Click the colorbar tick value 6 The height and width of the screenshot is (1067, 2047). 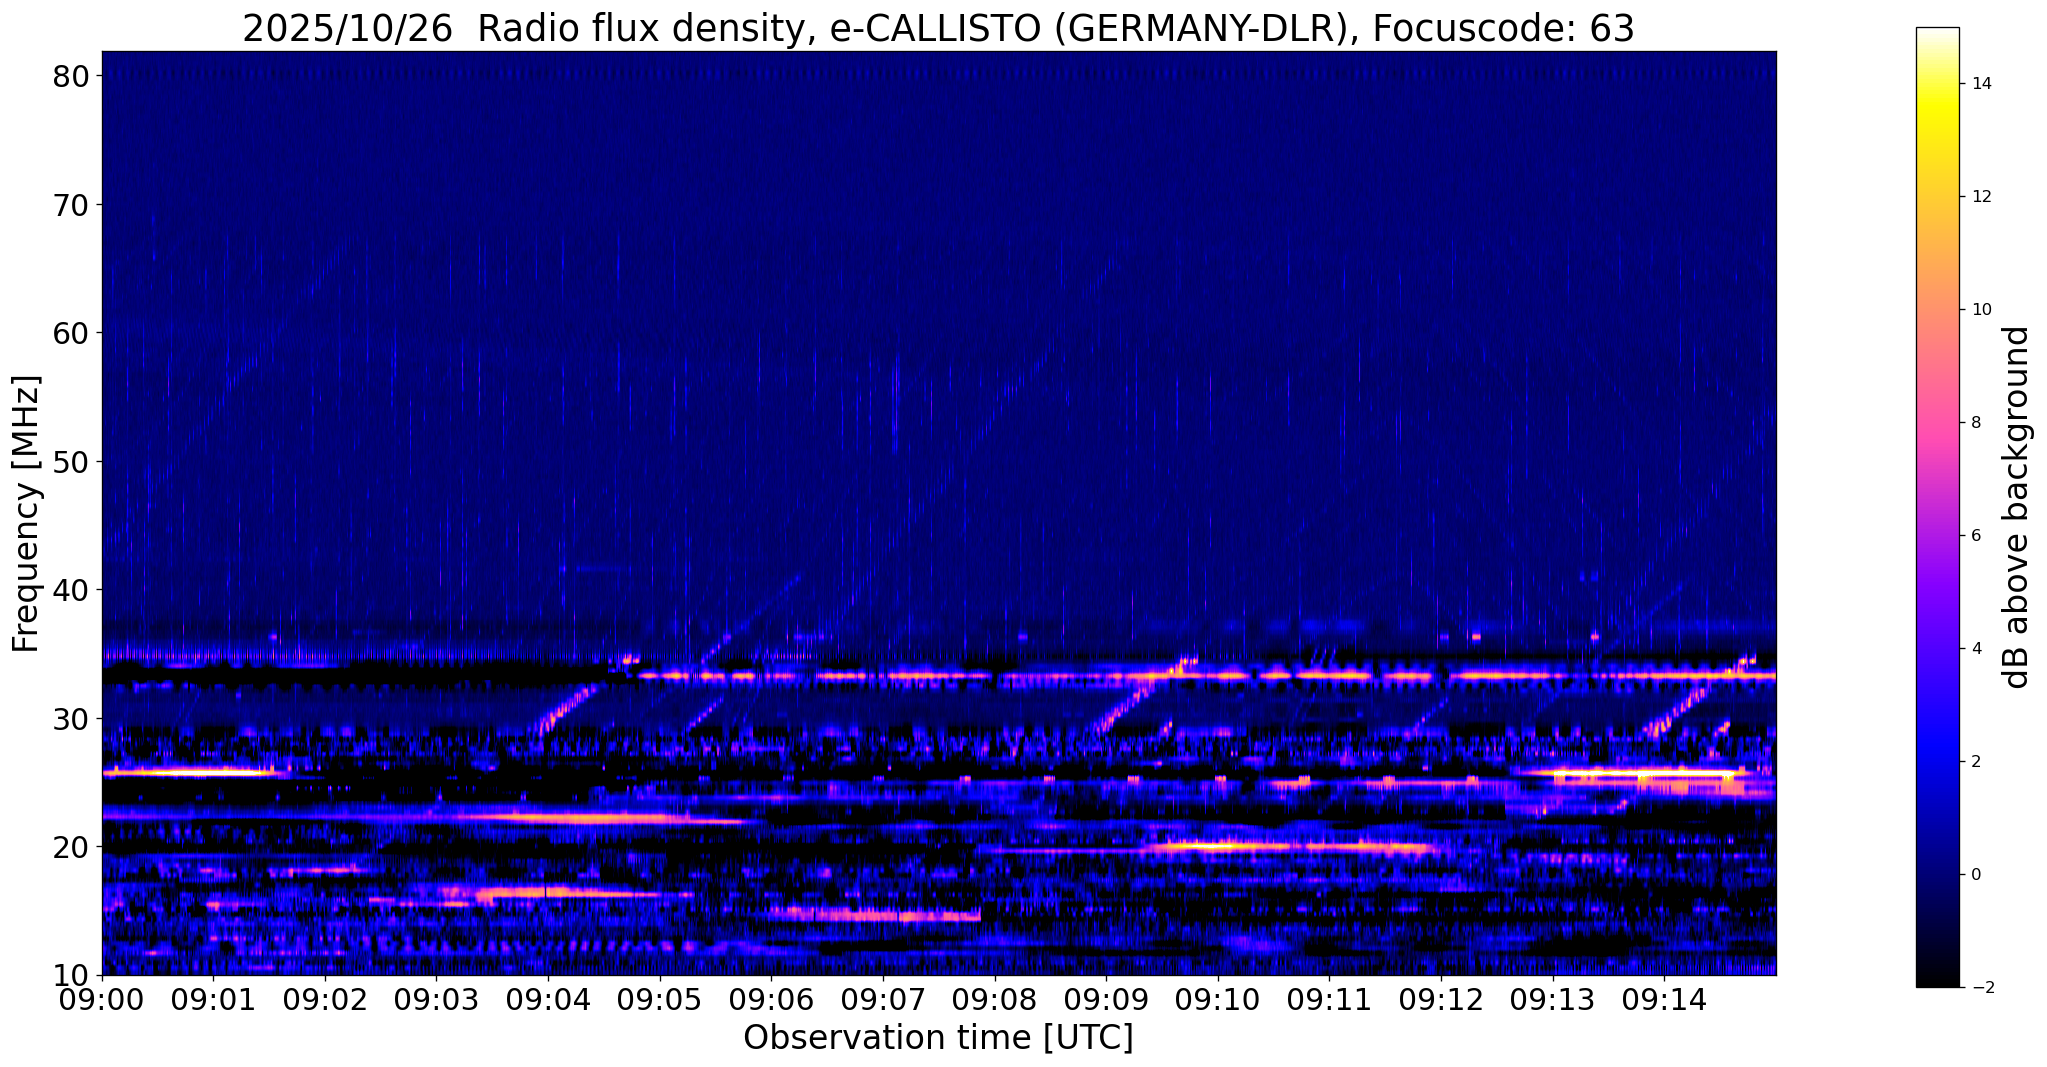[x=1976, y=536]
